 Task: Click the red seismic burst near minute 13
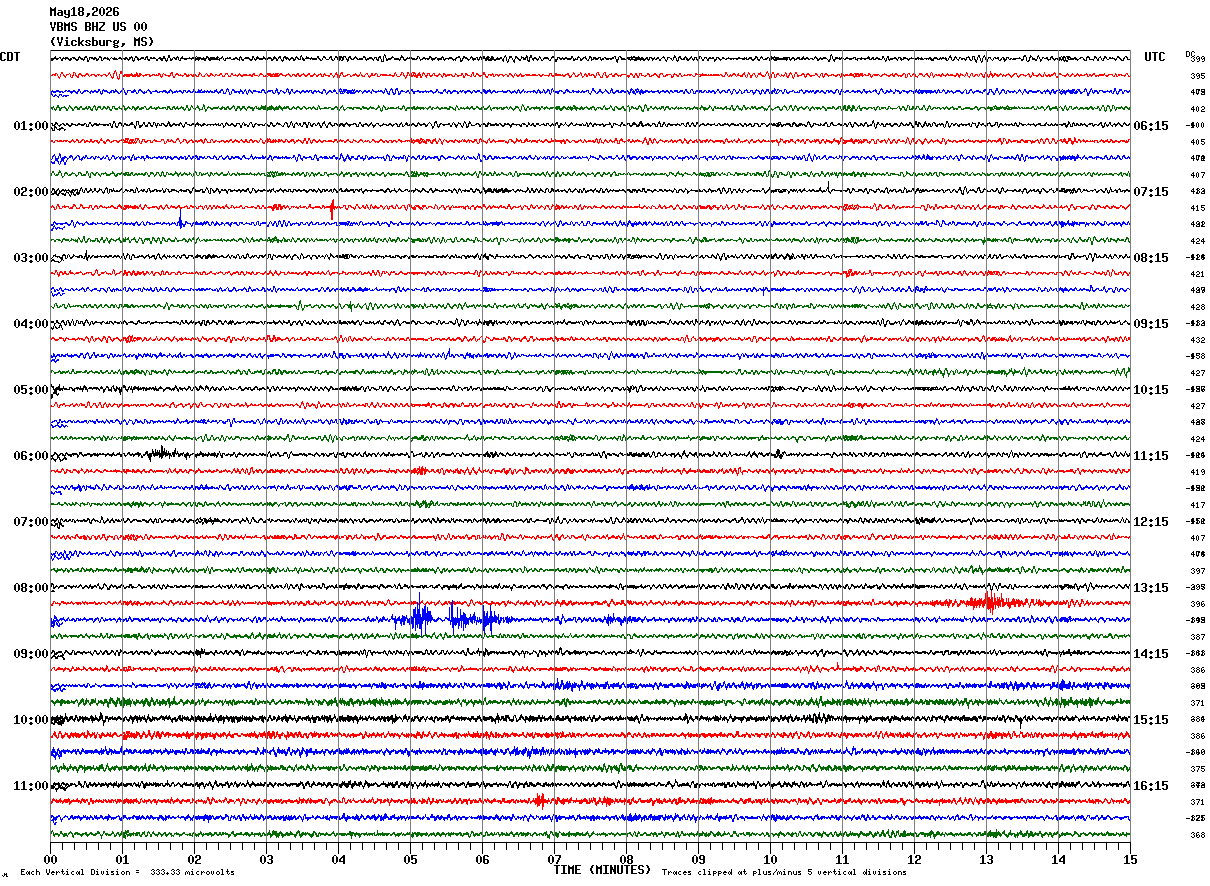pos(990,602)
